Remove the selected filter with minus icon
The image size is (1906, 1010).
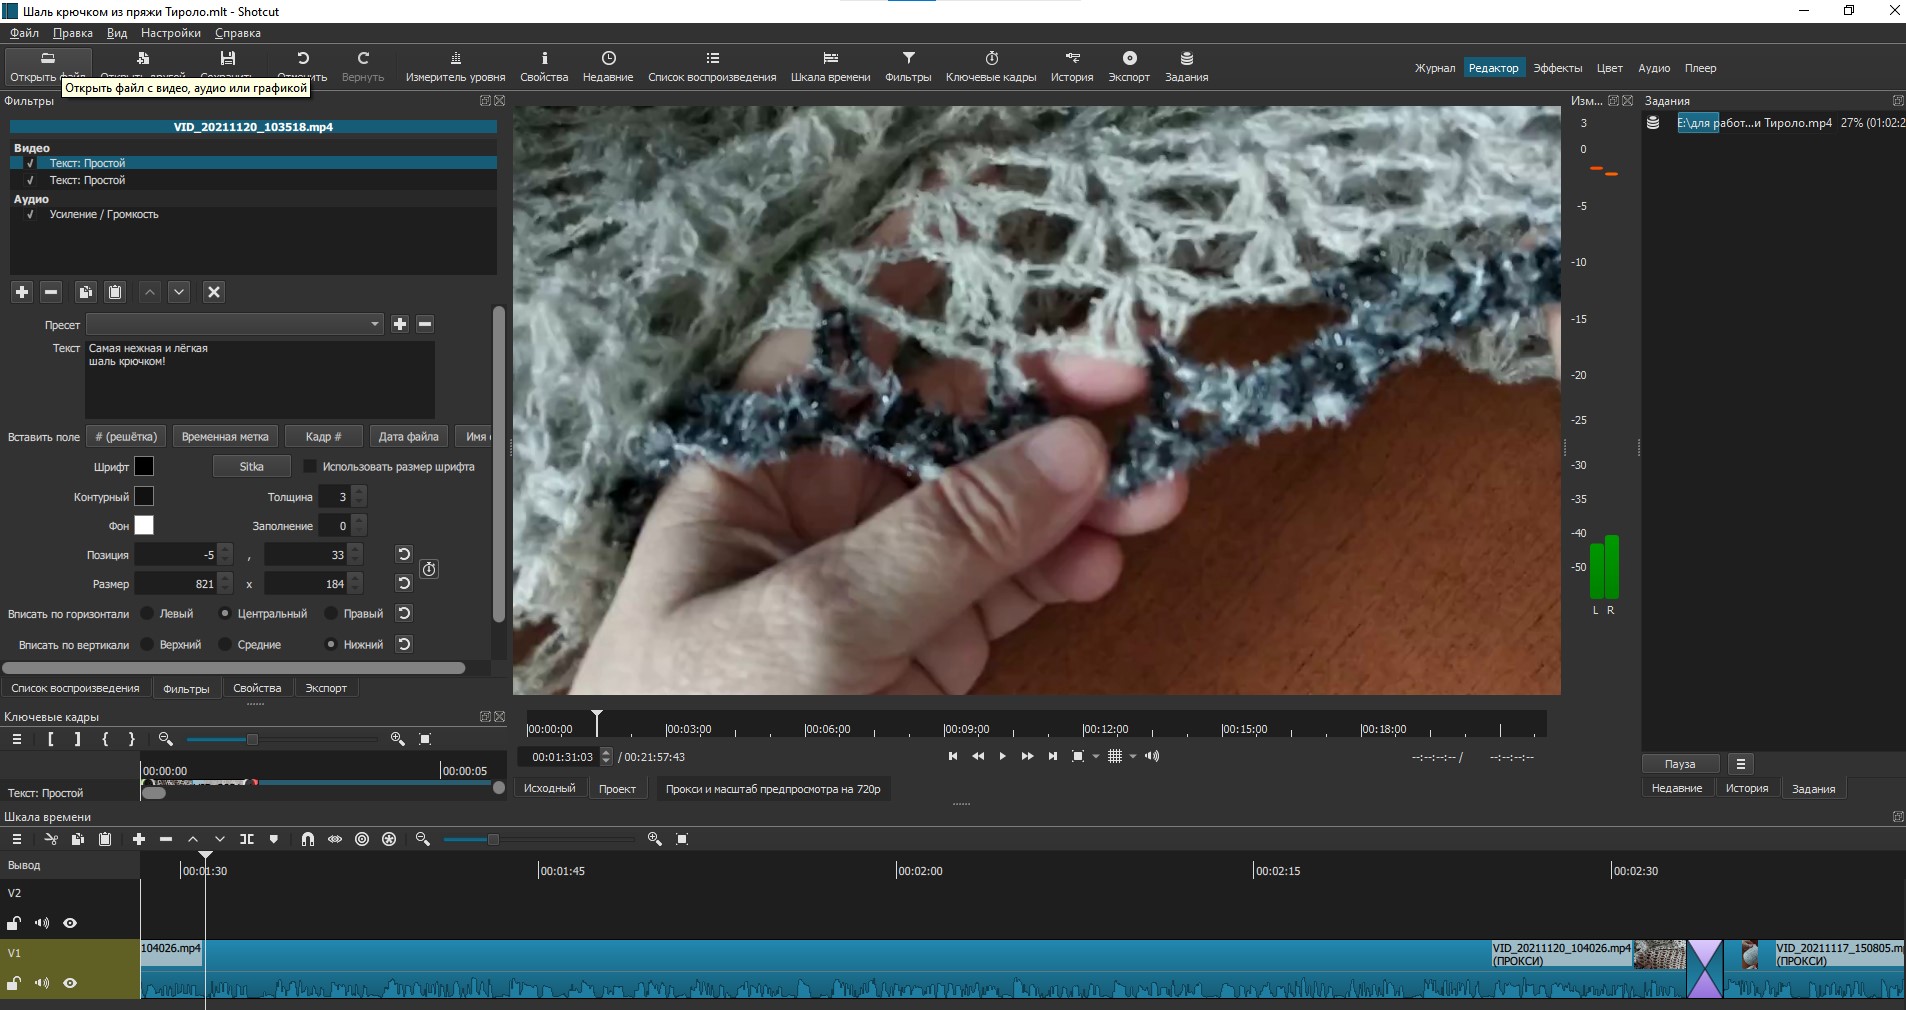52,292
